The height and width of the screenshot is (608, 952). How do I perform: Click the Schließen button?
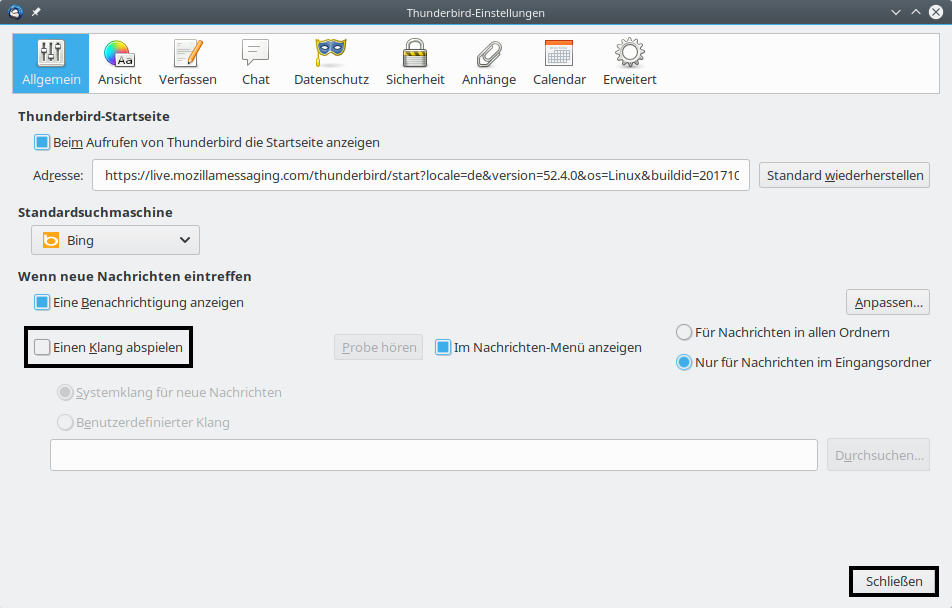[894, 581]
